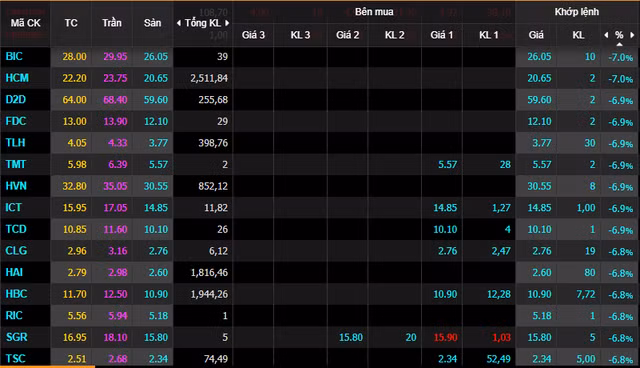Click HCM total volume 2,511,84
This screenshot has width=640, height=368.
[209, 78]
